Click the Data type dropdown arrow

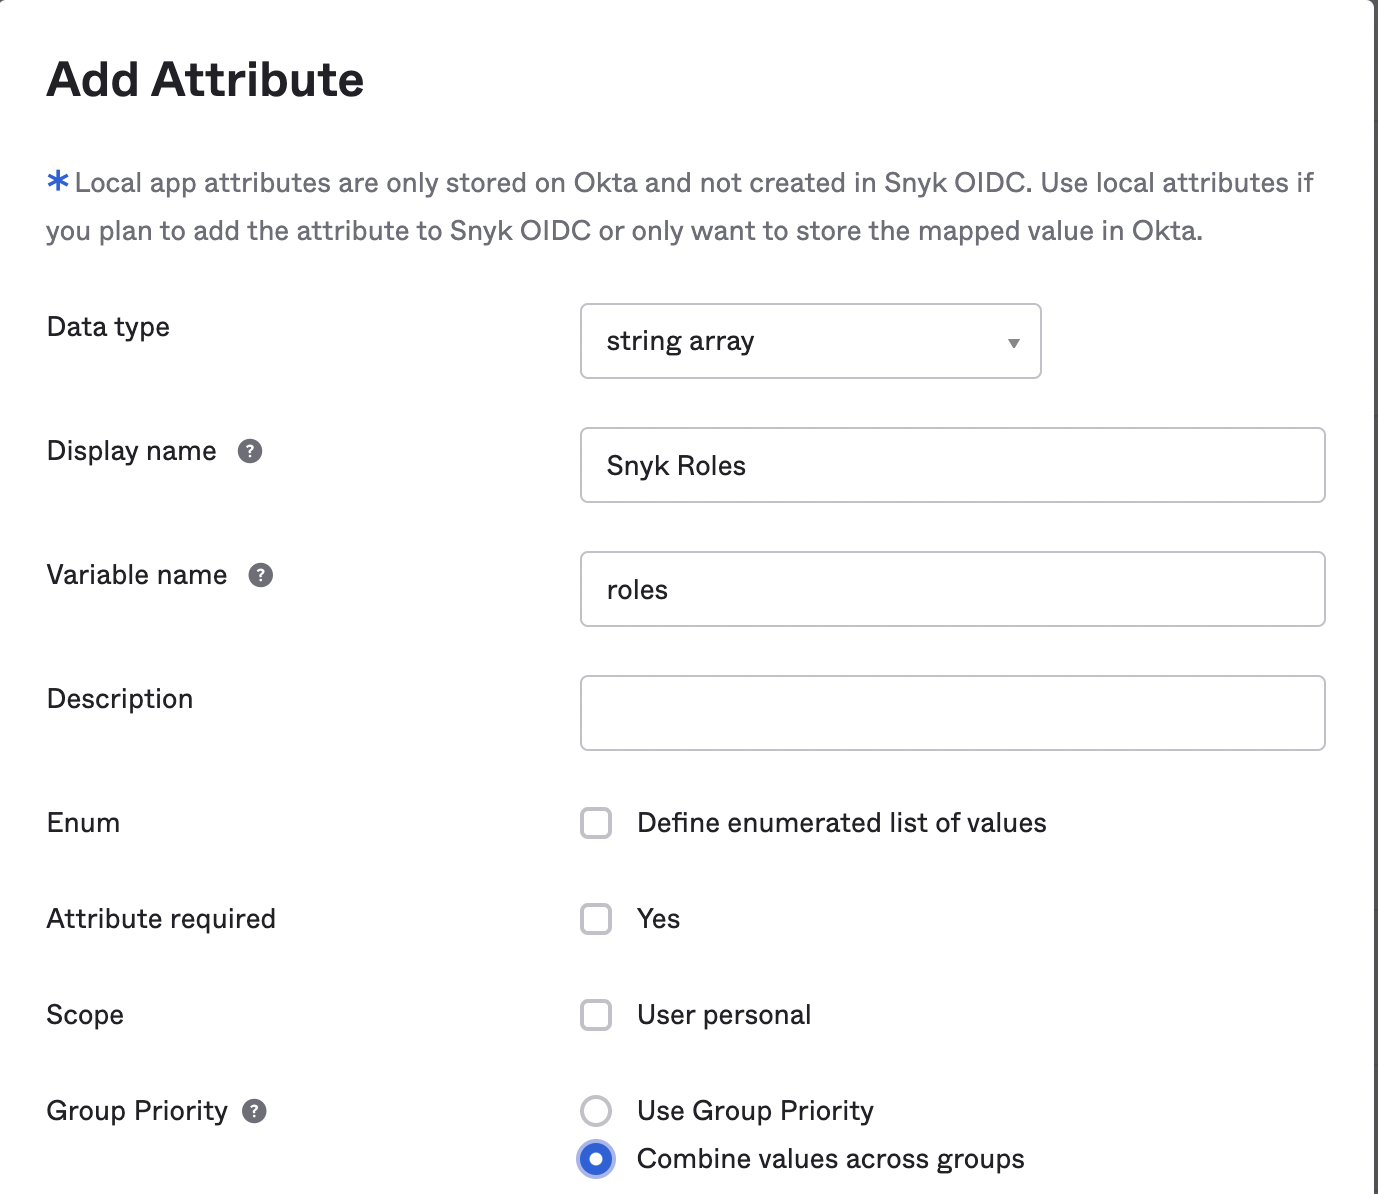tap(1013, 342)
